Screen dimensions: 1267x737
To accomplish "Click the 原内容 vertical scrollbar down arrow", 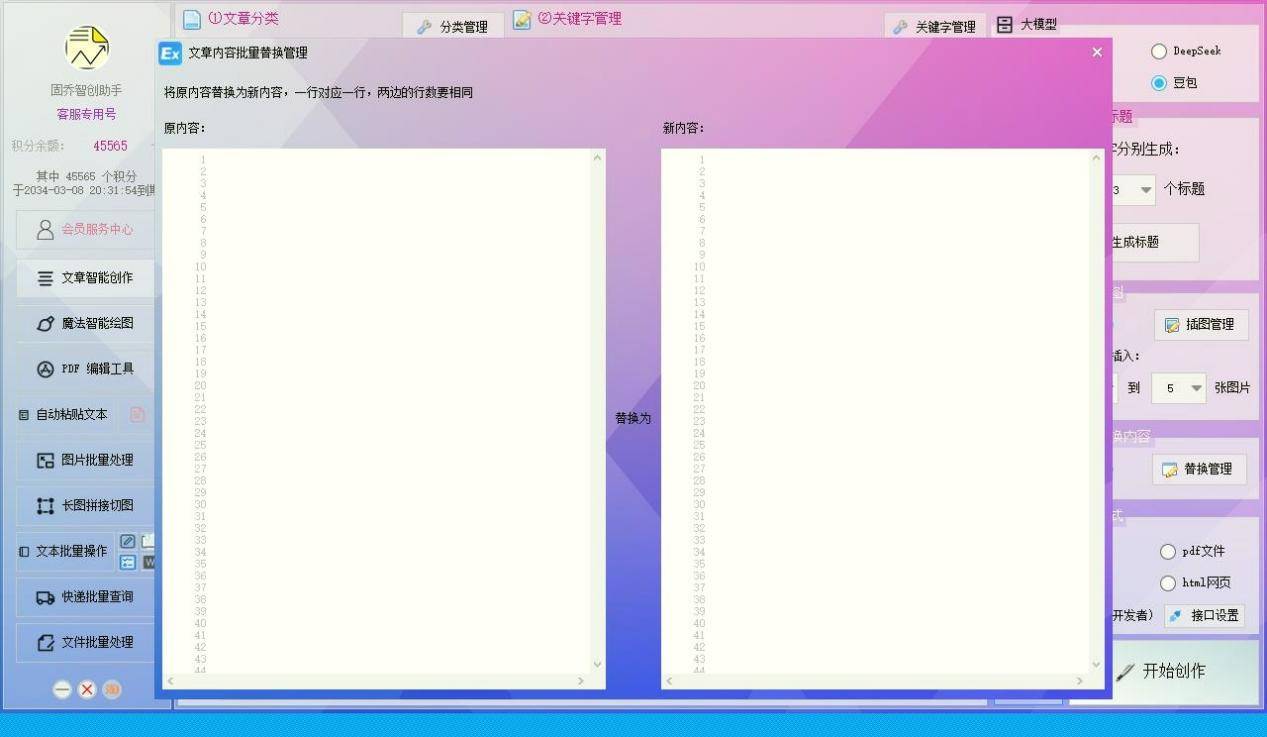I will click(598, 664).
